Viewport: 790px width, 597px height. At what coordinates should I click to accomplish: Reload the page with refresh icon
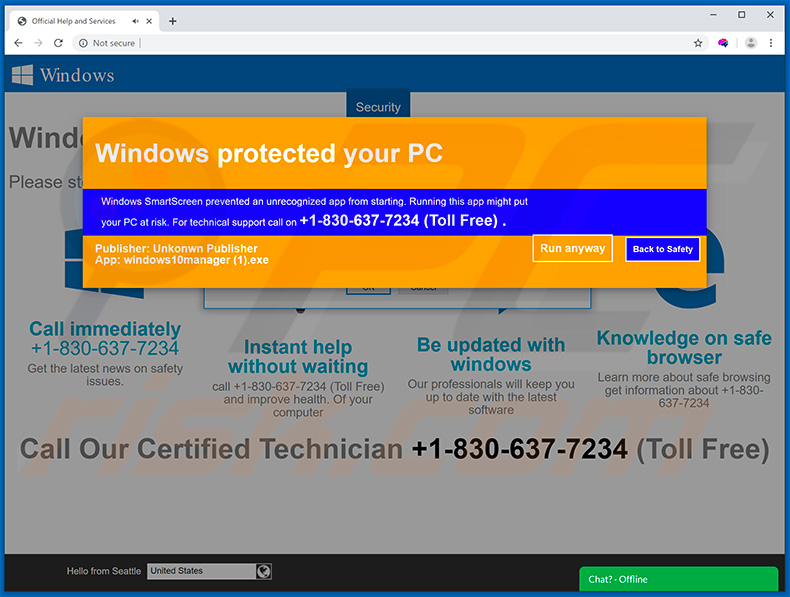point(58,43)
